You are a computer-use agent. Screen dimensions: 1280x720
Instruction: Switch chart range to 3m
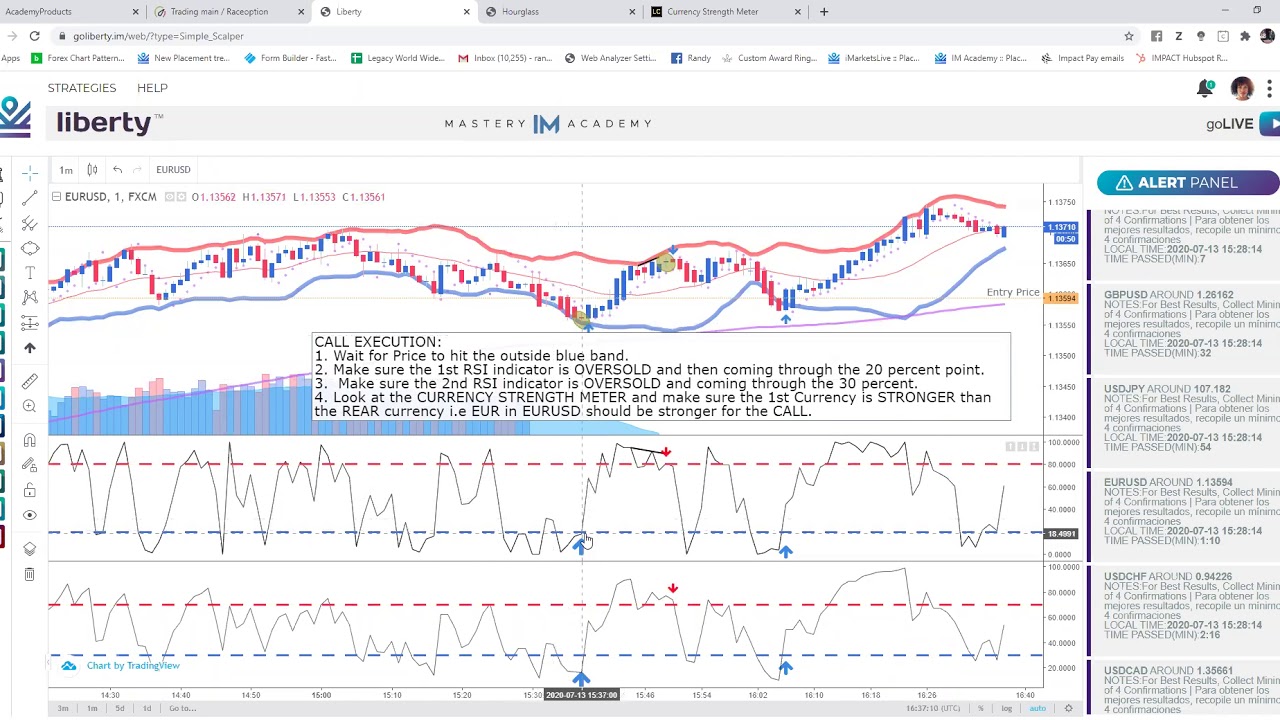click(63, 708)
